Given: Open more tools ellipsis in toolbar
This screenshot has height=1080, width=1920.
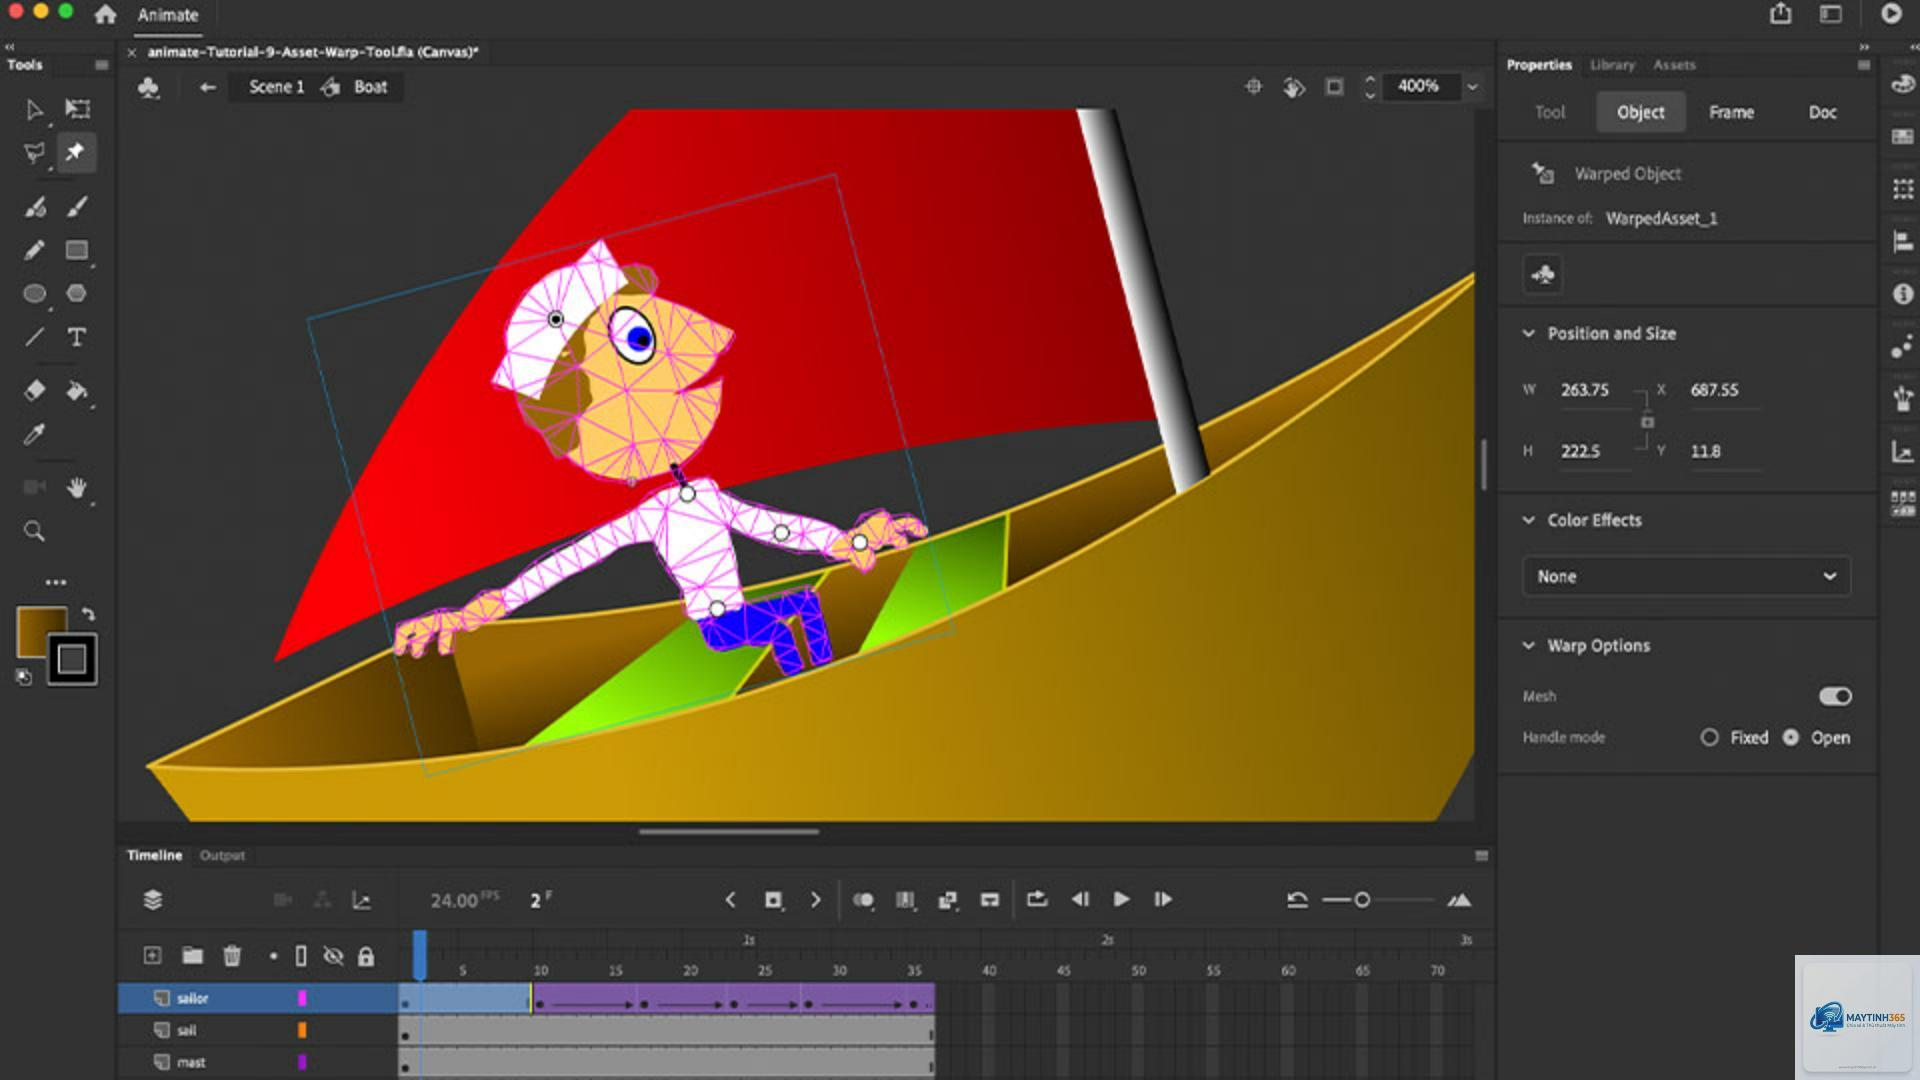Looking at the screenshot, I should pos(55,582).
